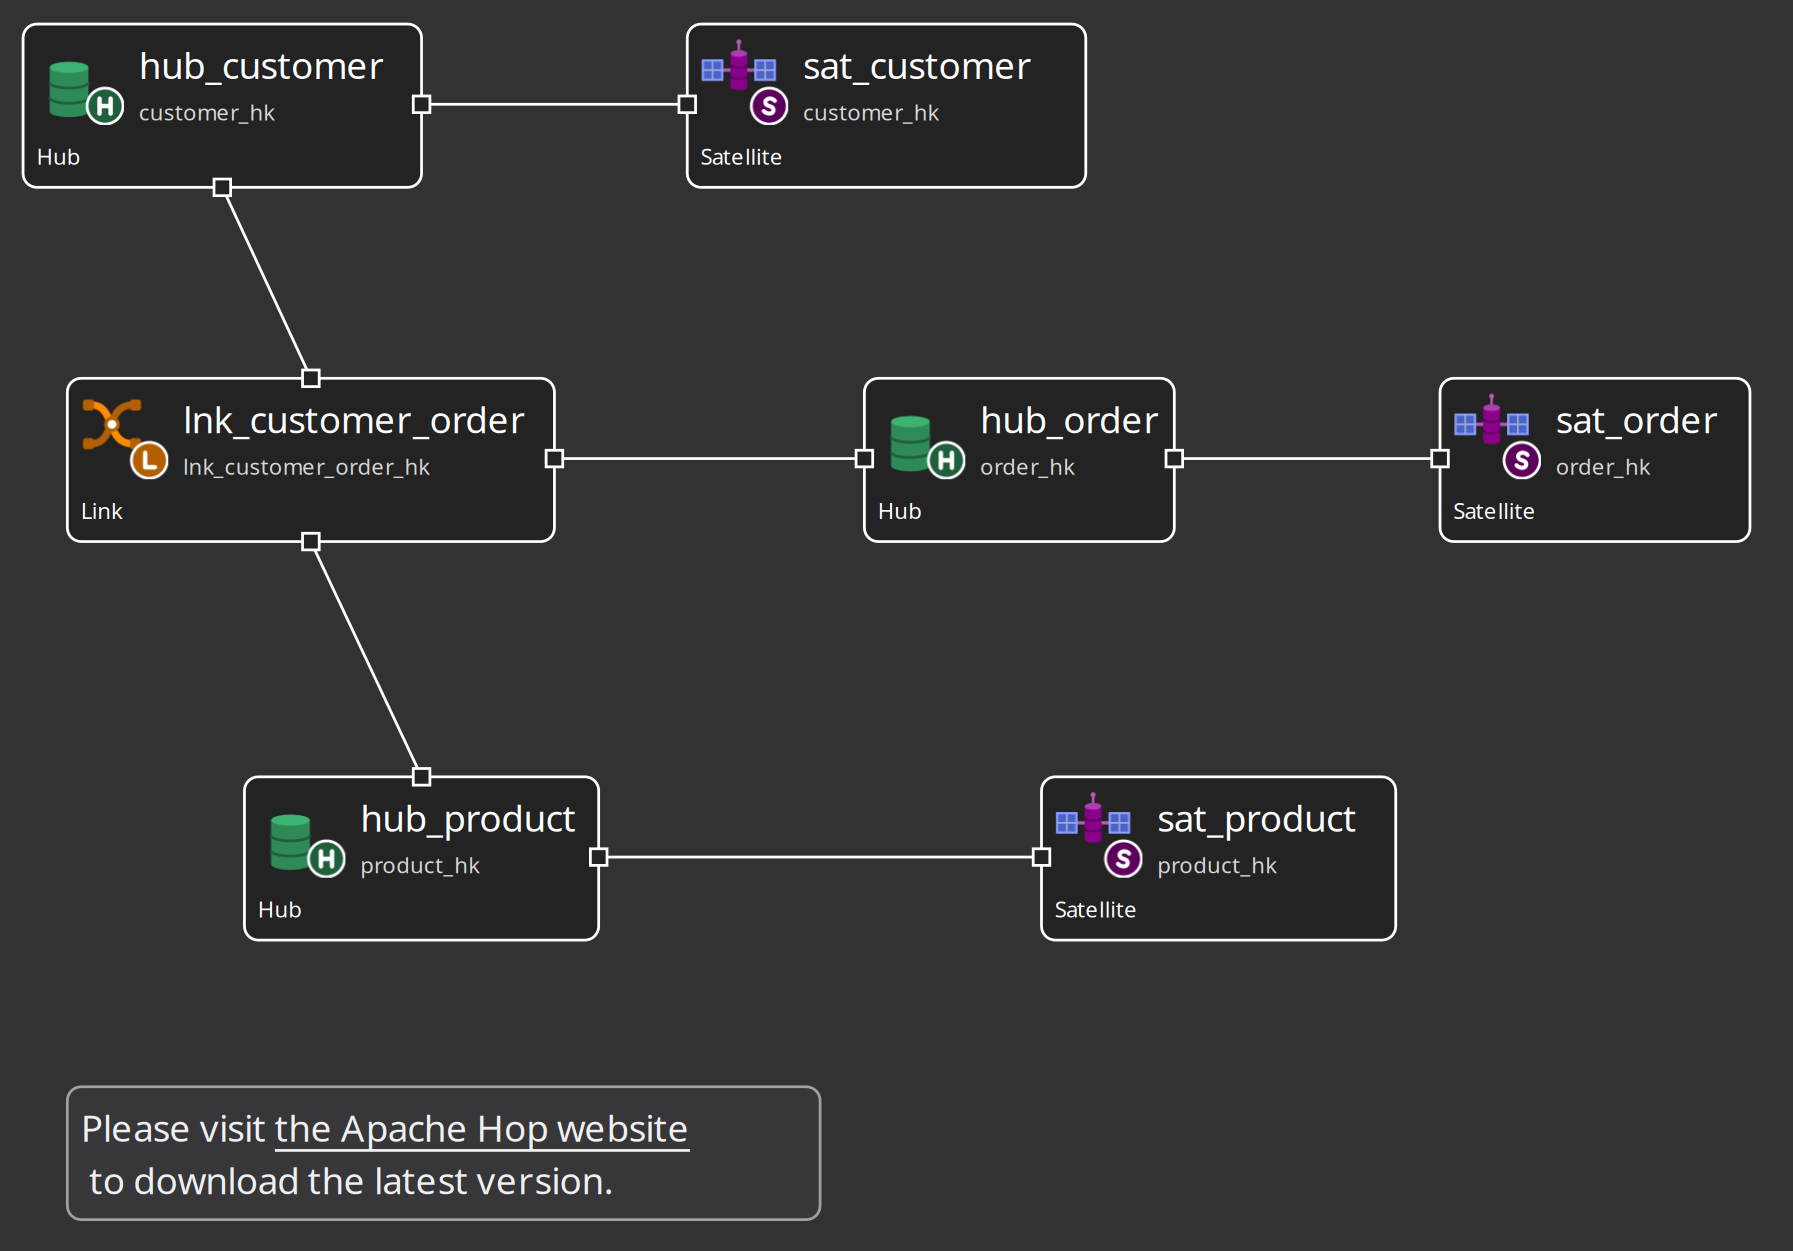Select the sat_product node title
This screenshot has height=1251, width=1793.
(x=1256, y=819)
